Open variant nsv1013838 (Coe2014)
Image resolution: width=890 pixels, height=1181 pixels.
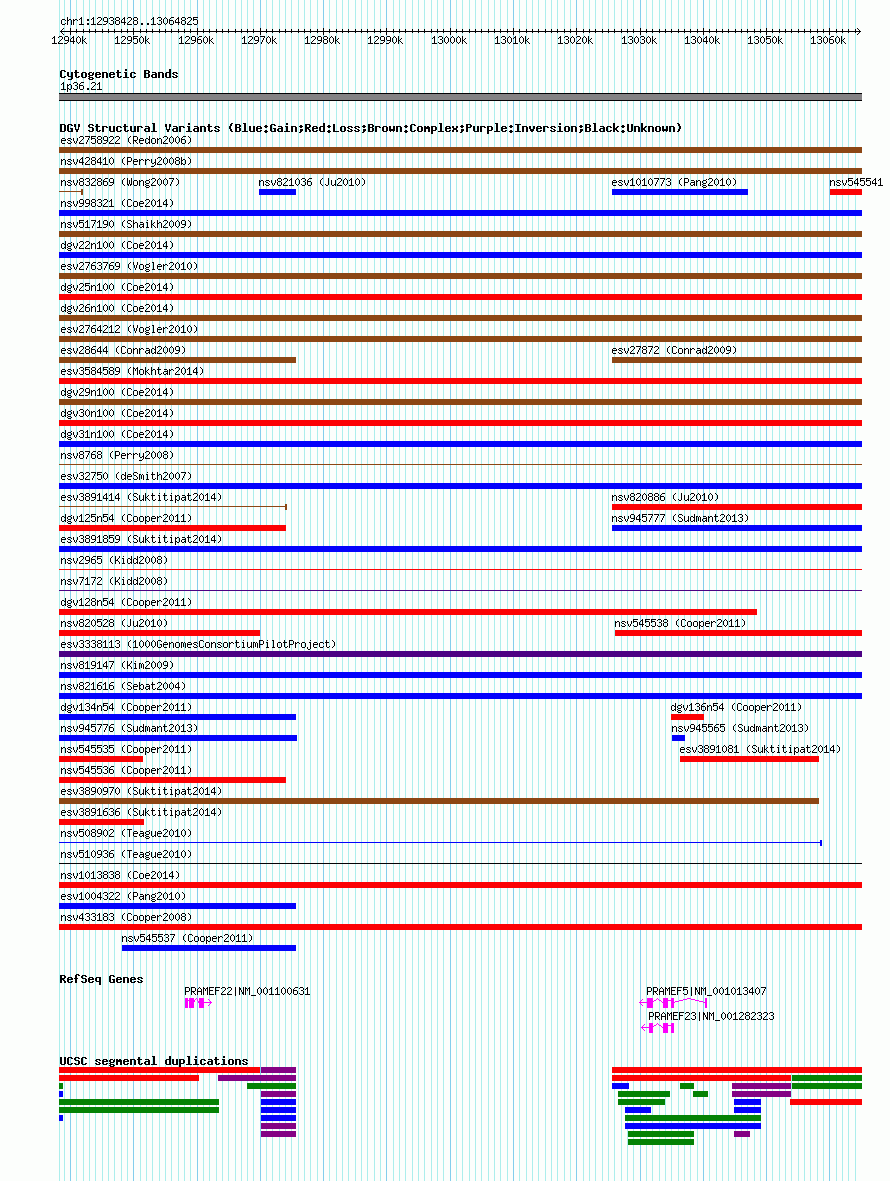[x=120, y=877]
